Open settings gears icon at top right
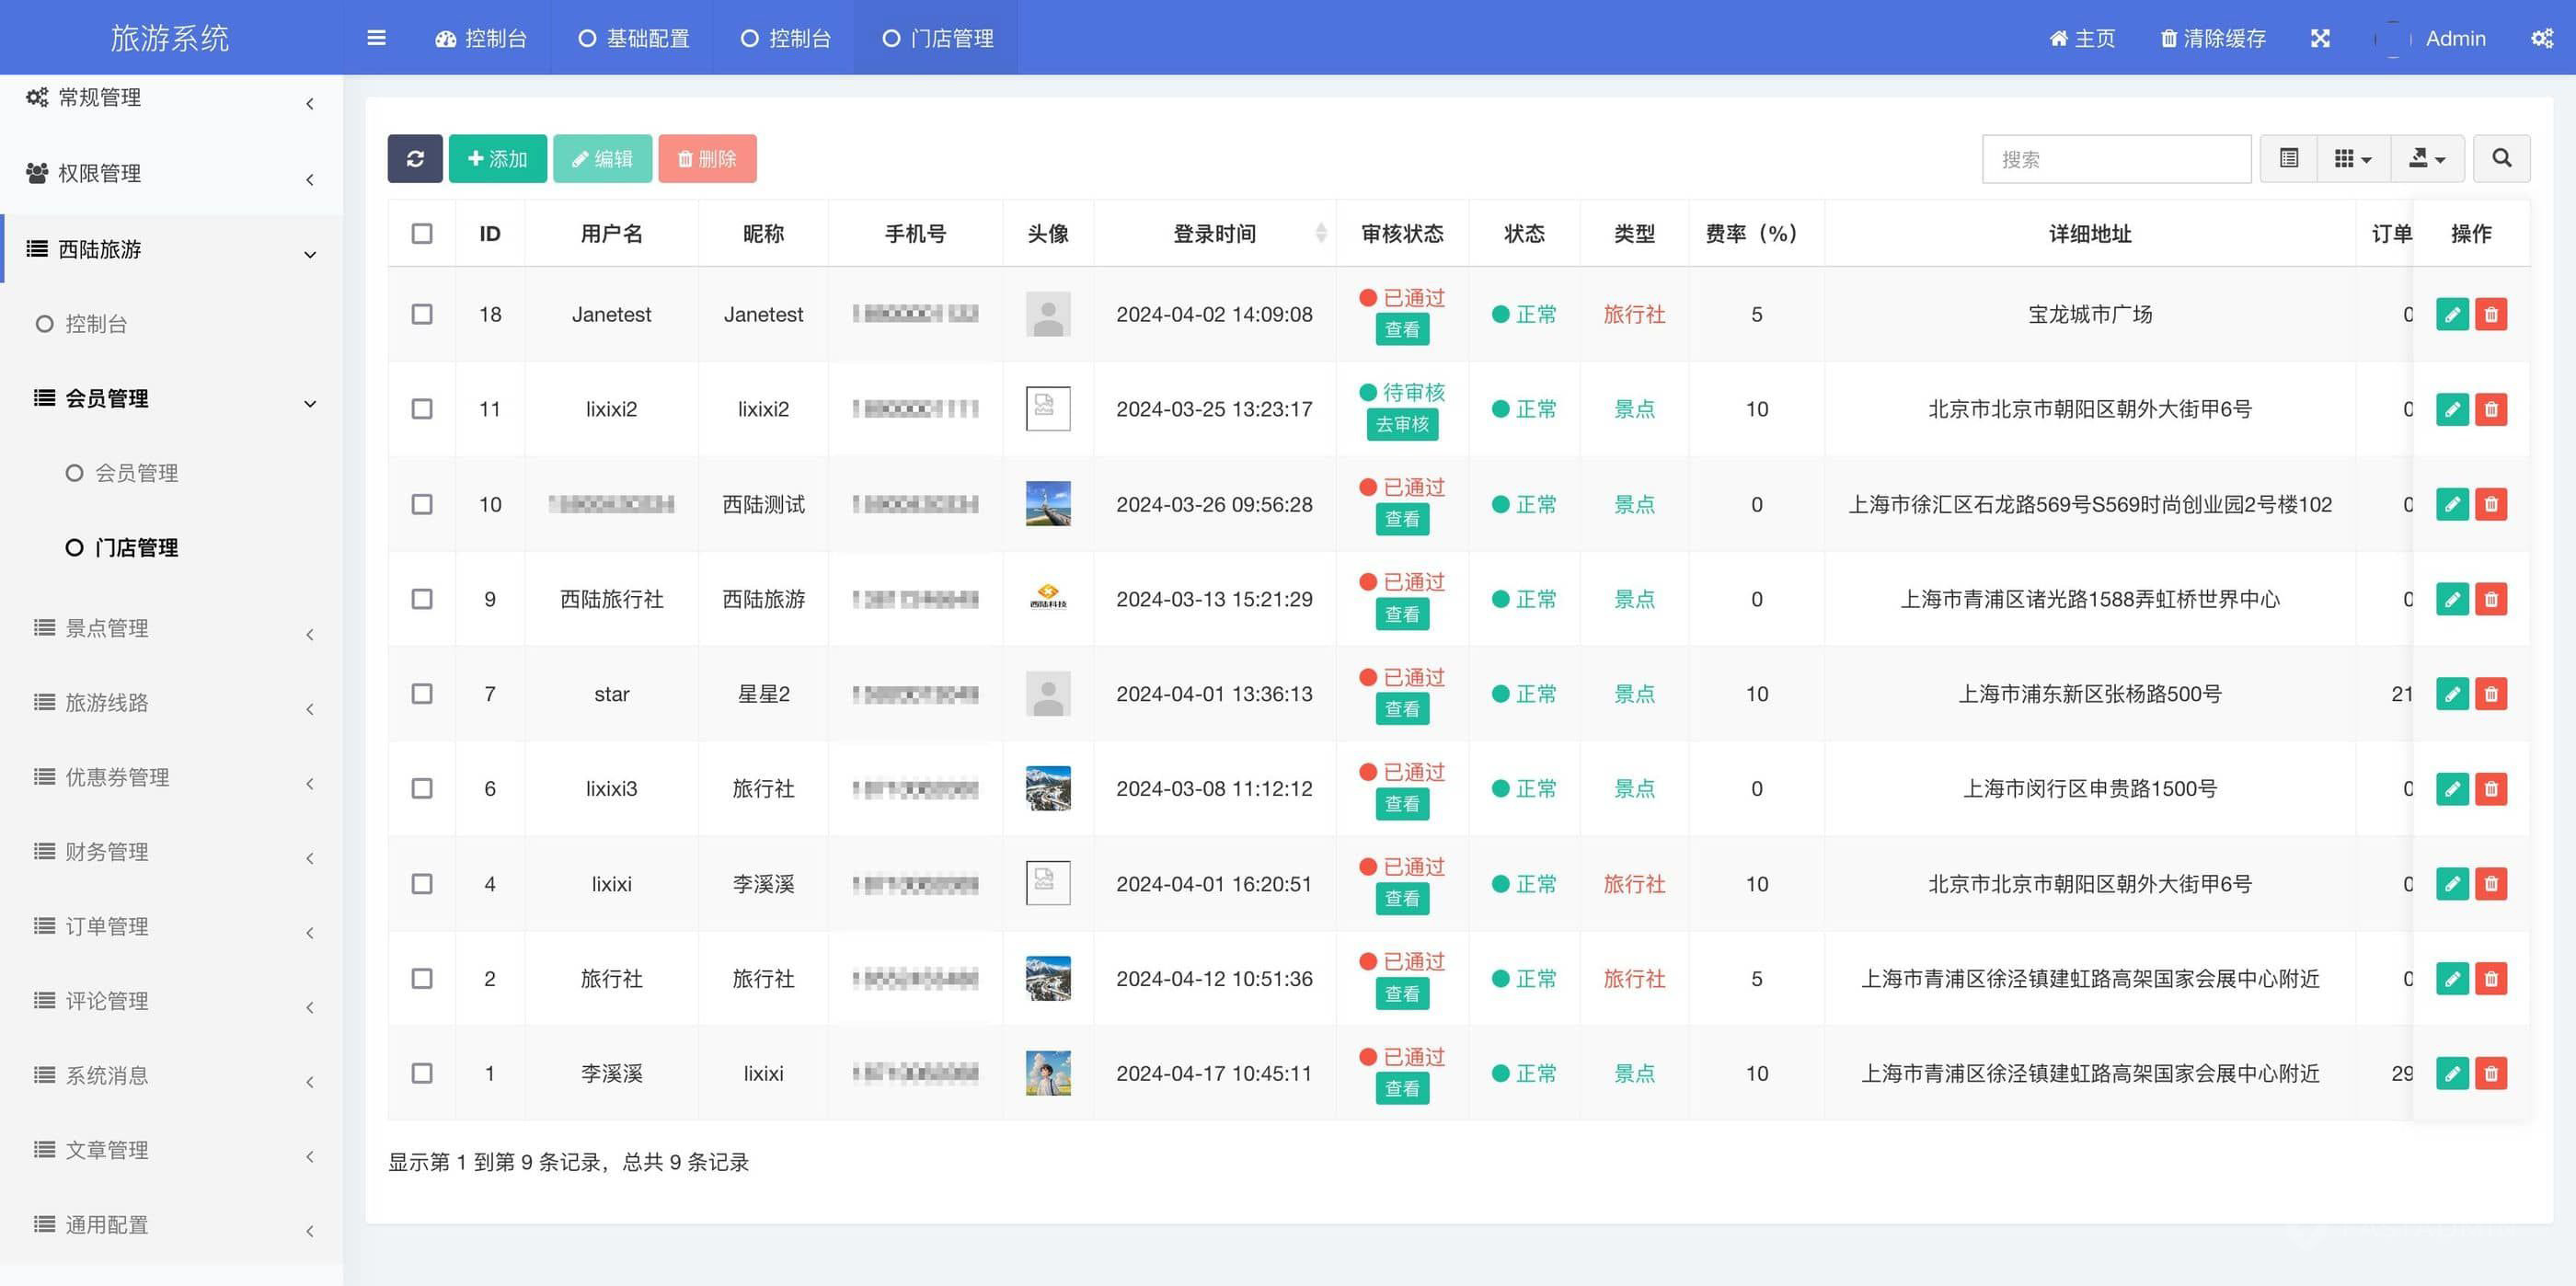Image resolution: width=2576 pixels, height=1286 pixels. [2541, 38]
